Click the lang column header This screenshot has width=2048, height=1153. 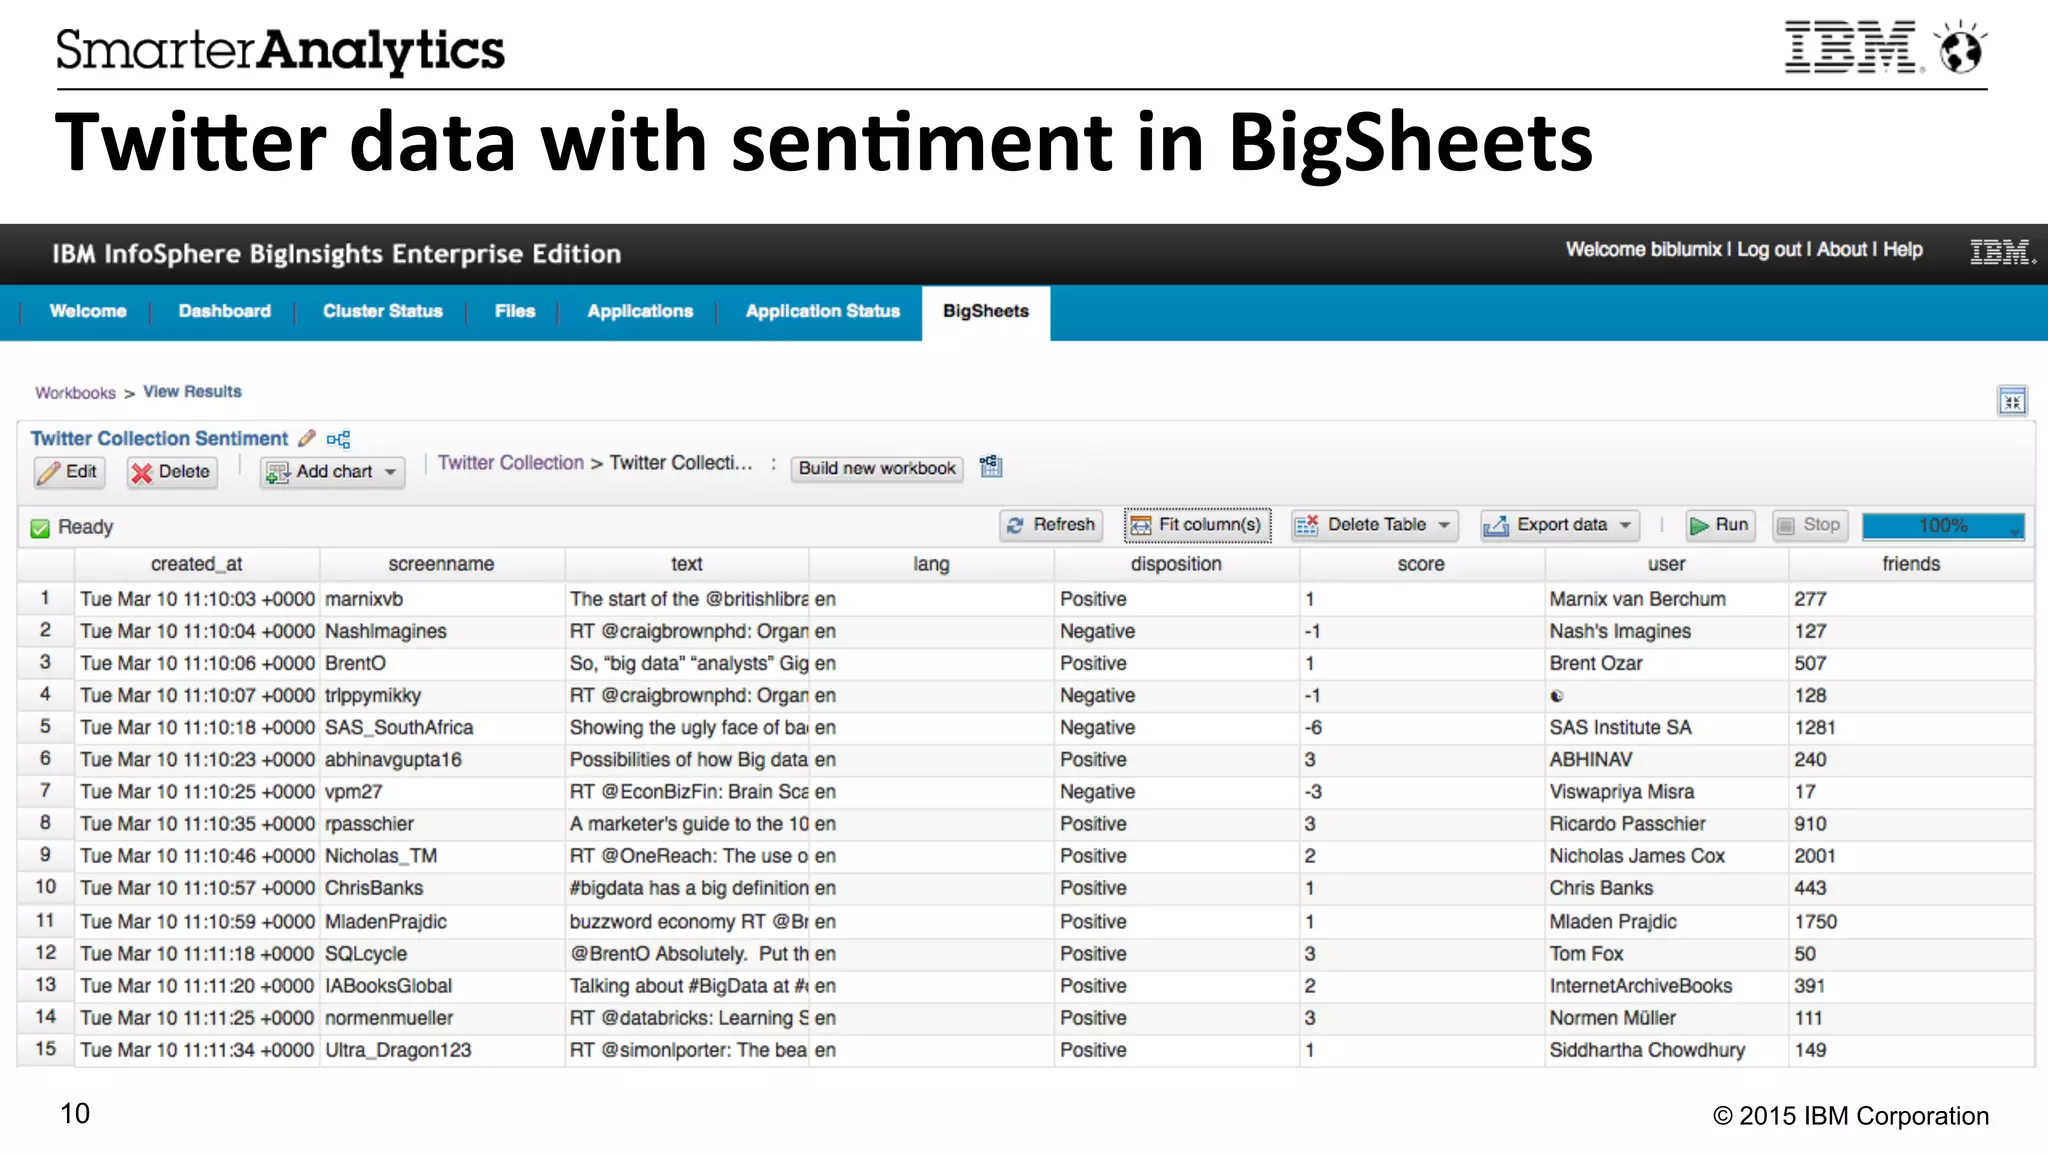click(x=931, y=564)
